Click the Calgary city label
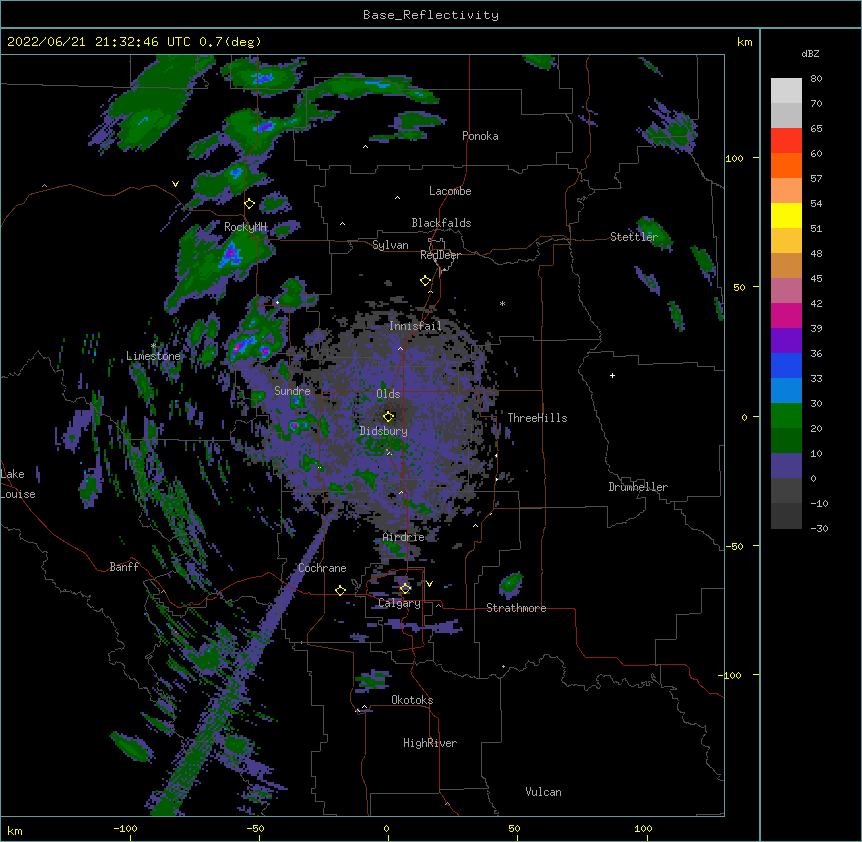862x842 pixels. [x=399, y=603]
